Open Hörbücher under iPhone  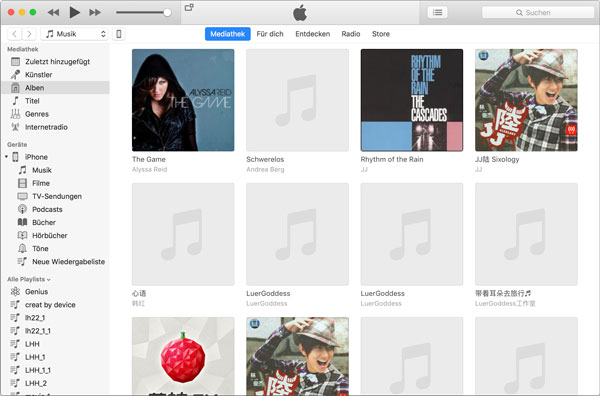(x=55, y=235)
